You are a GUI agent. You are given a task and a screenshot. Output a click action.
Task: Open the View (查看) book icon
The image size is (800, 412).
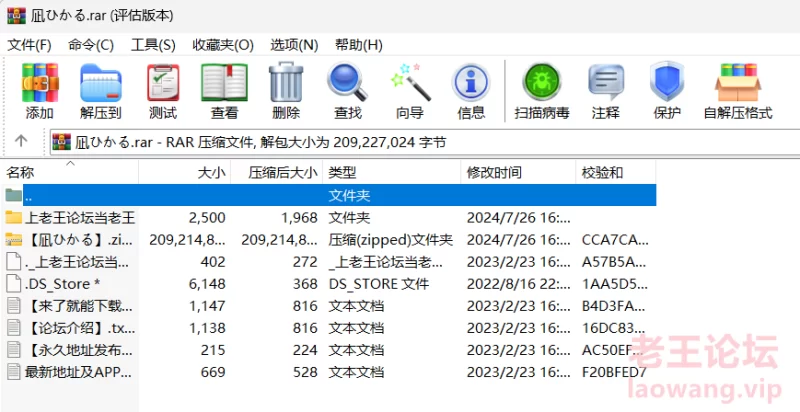coord(224,83)
